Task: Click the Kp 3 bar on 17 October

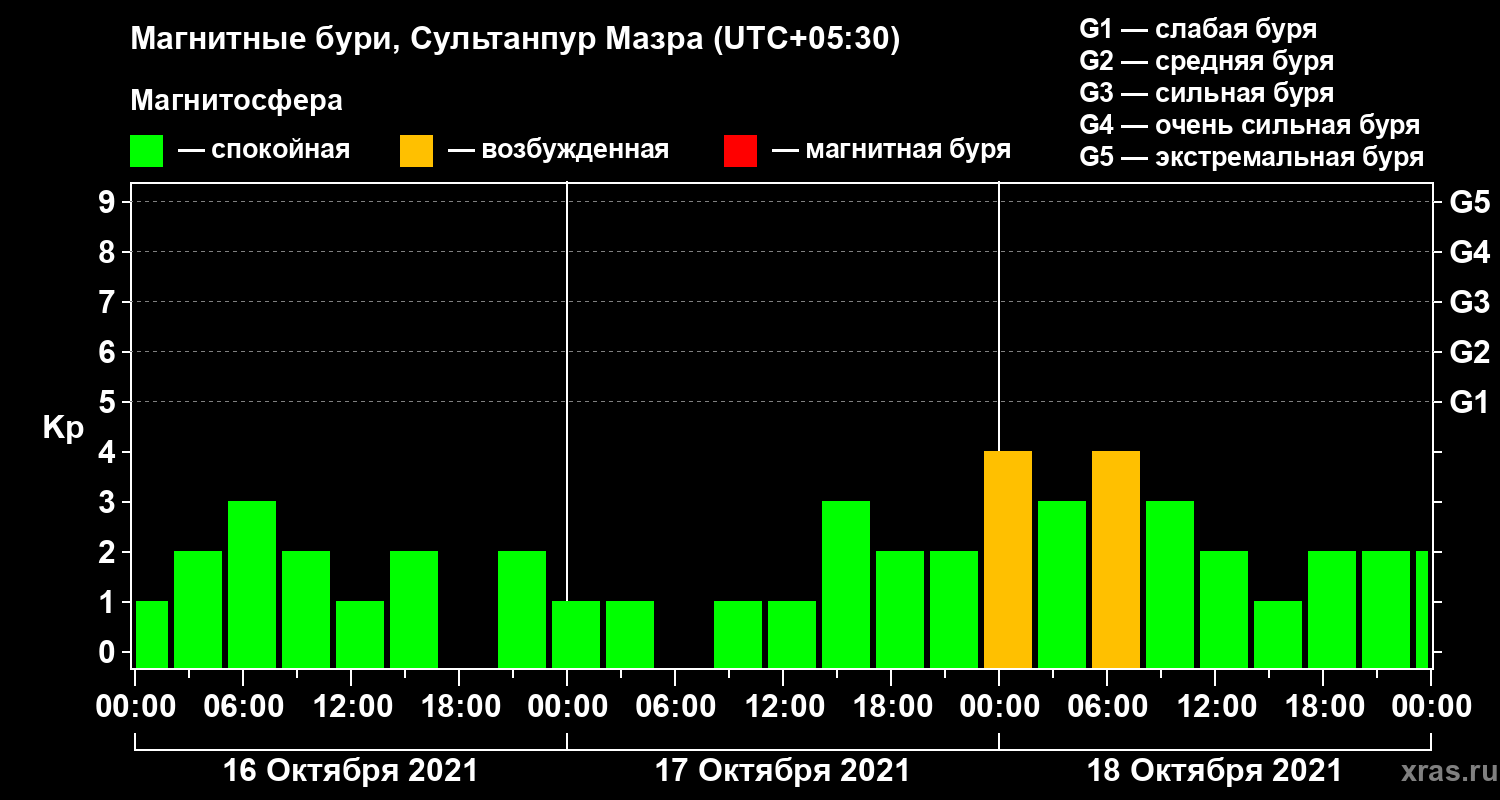Action: 846,585
